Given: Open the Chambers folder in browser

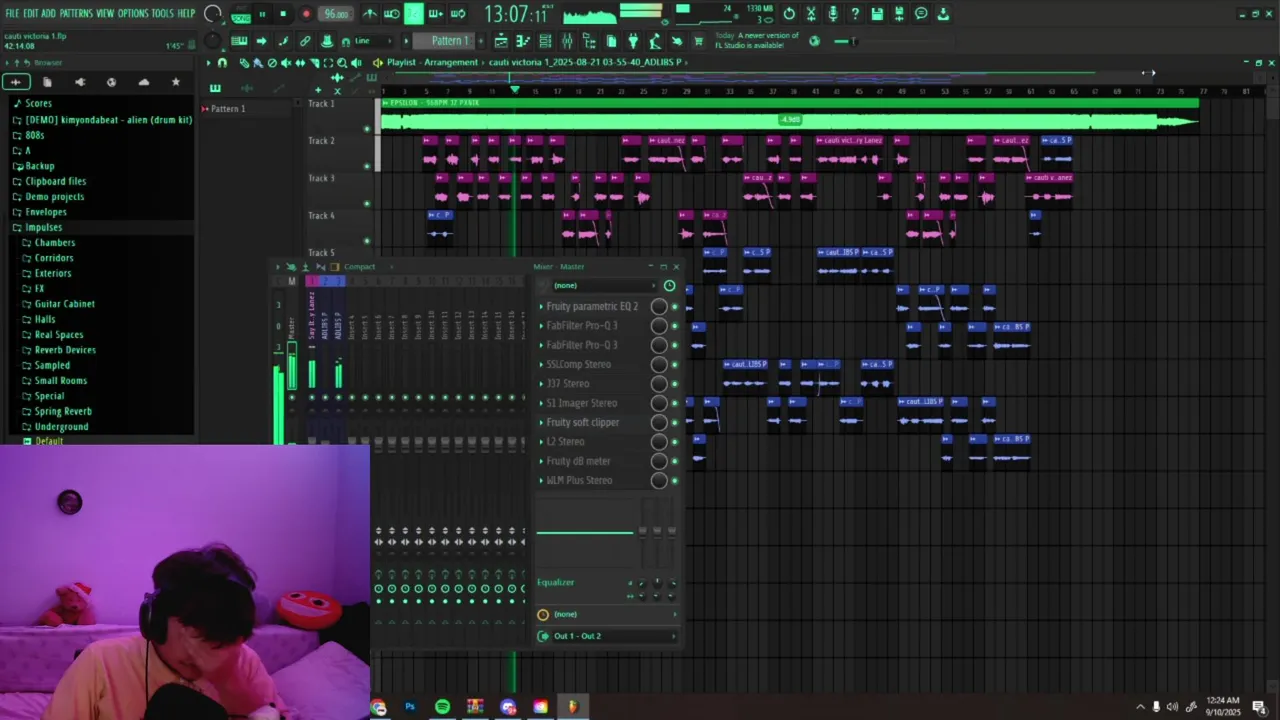Looking at the screenshot, I should tap(55, 243).
